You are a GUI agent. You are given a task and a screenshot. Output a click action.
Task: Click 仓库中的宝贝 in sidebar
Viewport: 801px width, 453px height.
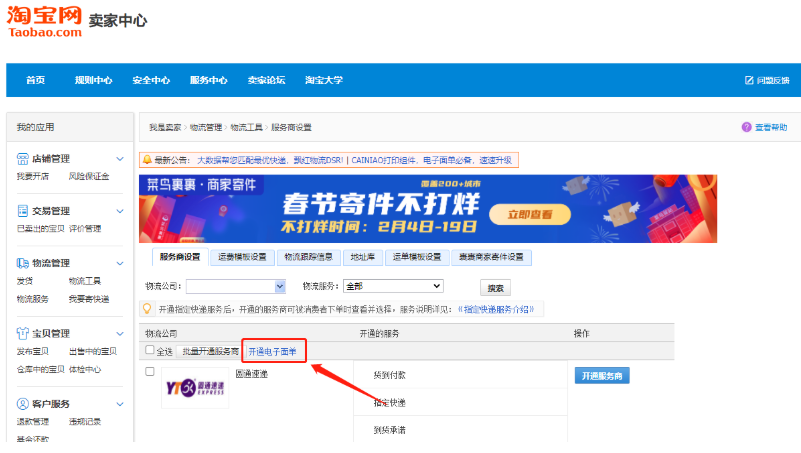click(40, 369)
